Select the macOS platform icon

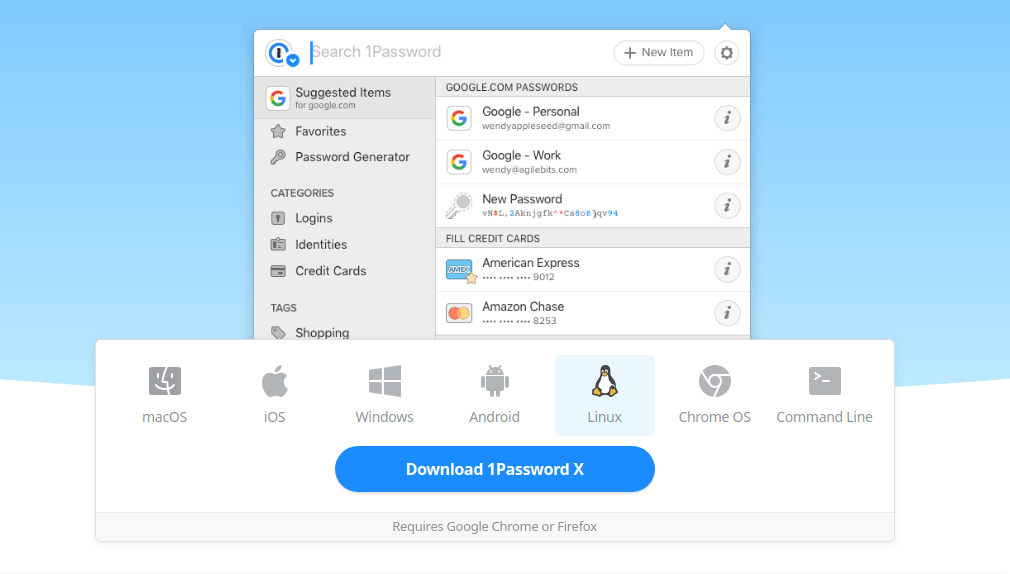(165, 395)
